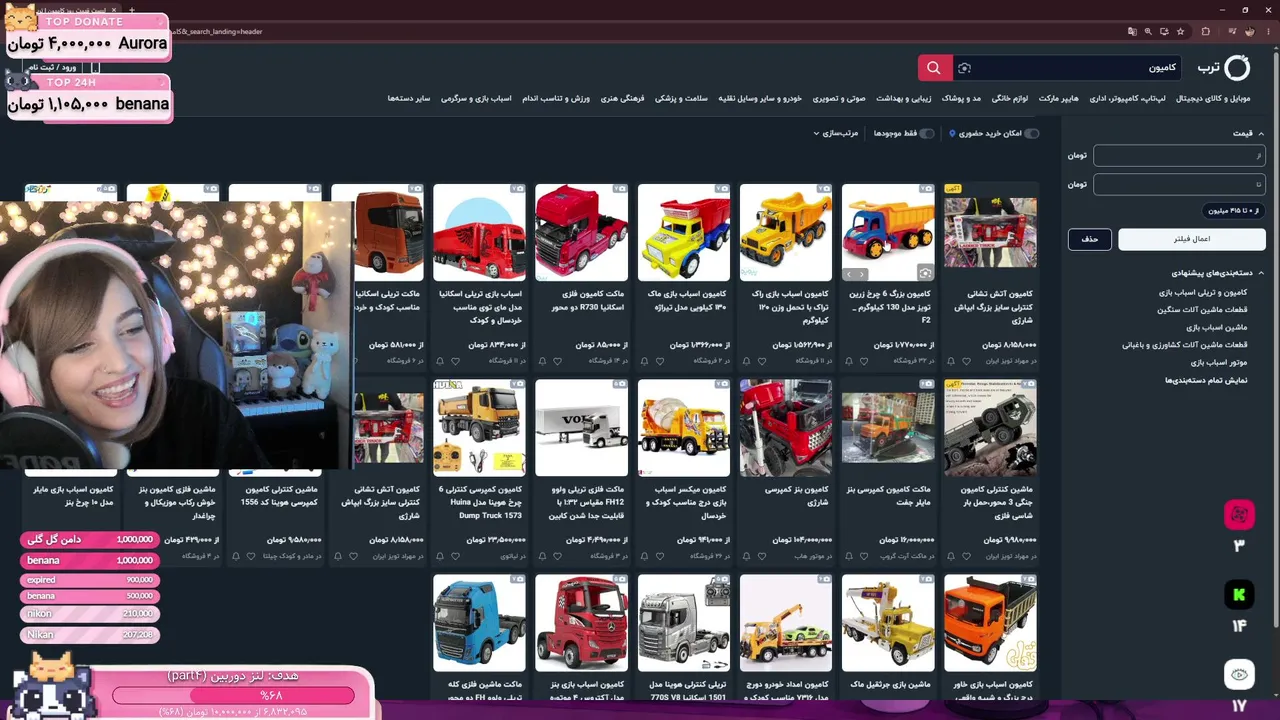
Task: Click pink atom icon in right sidebar
Action: click(1239, 514)
